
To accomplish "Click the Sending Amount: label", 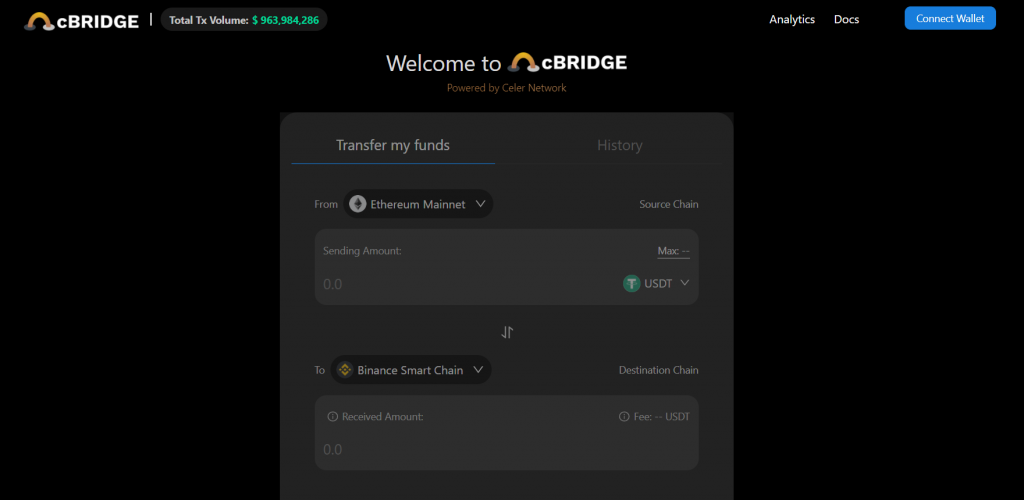I will click(362, 251).
